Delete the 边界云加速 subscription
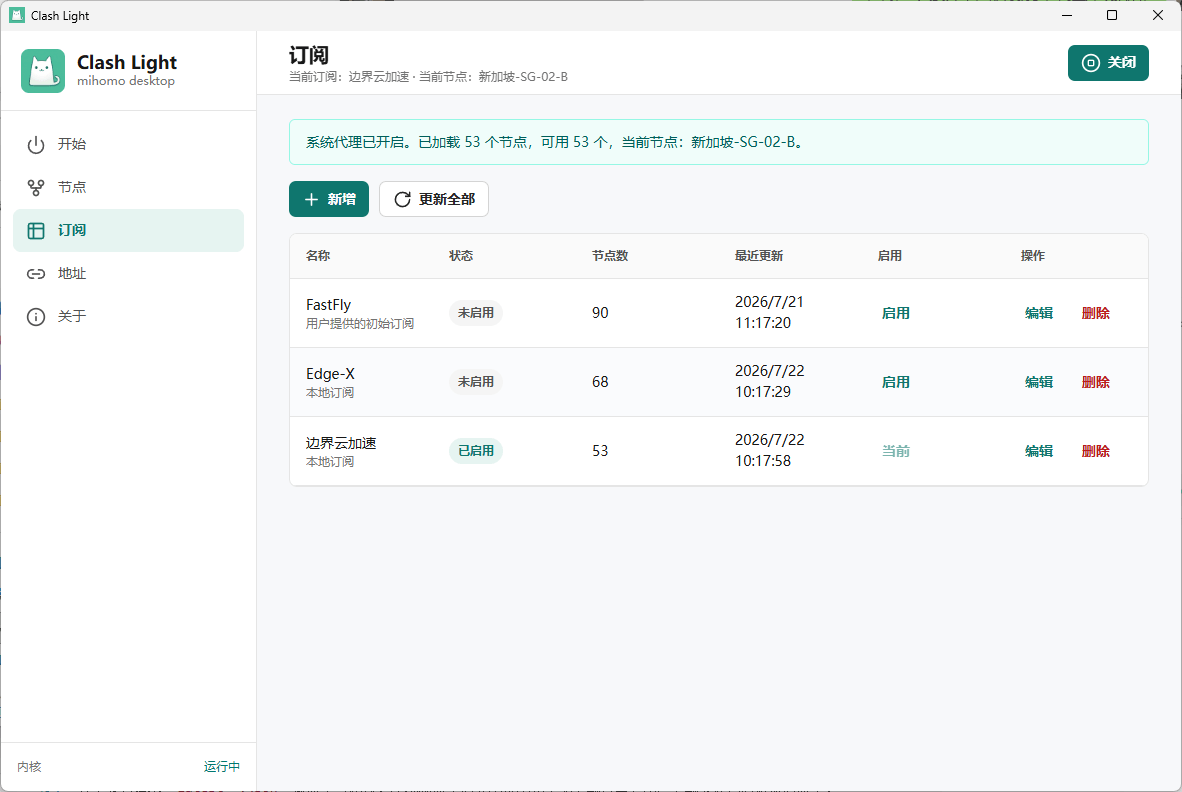 click(1095, 451)
